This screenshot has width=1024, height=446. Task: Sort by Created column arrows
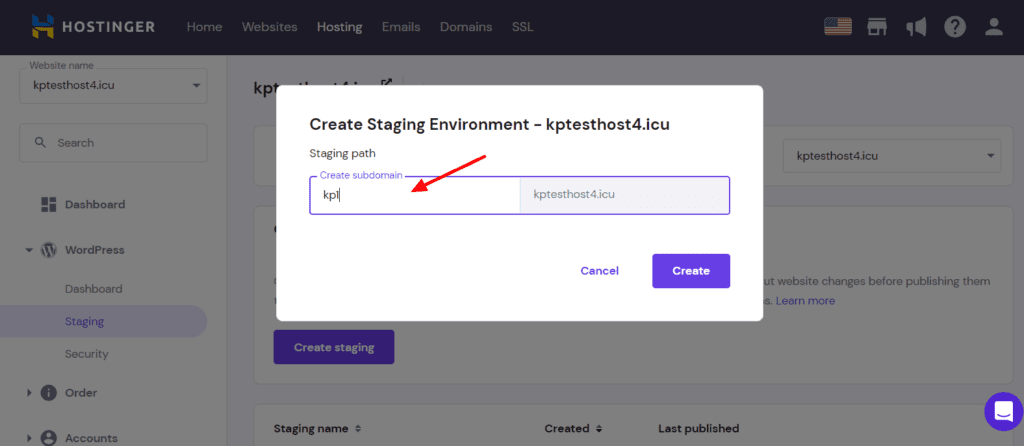(x=599, y=429)
